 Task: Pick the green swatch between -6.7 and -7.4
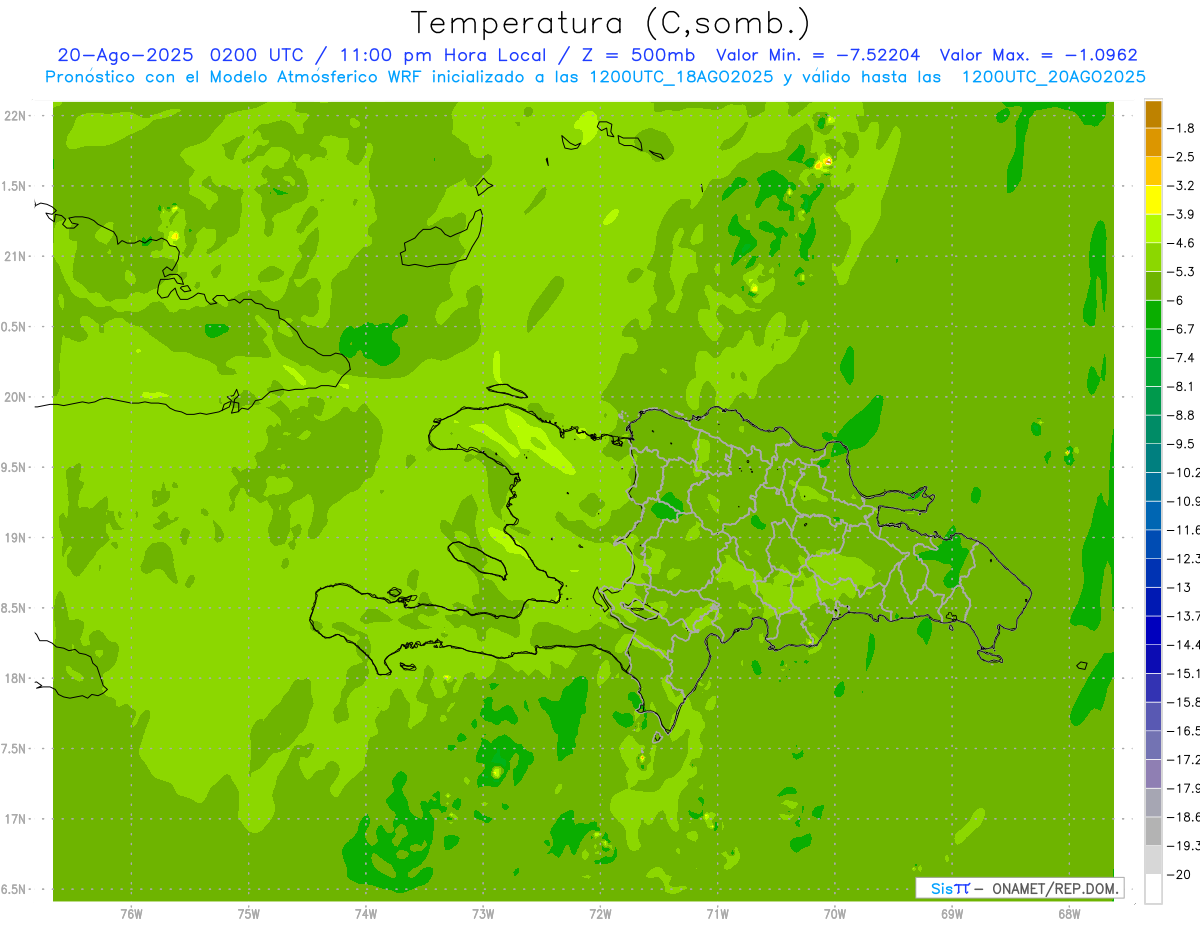[1153, 343]
